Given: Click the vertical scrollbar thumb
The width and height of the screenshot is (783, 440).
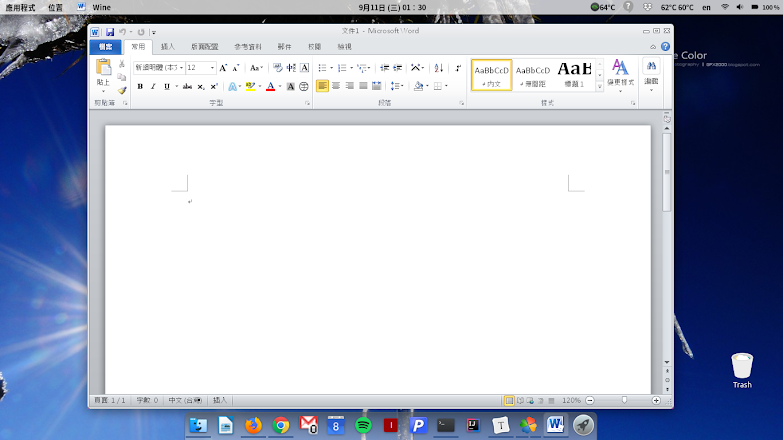Looking at the screenshot, I should point(667,172).
